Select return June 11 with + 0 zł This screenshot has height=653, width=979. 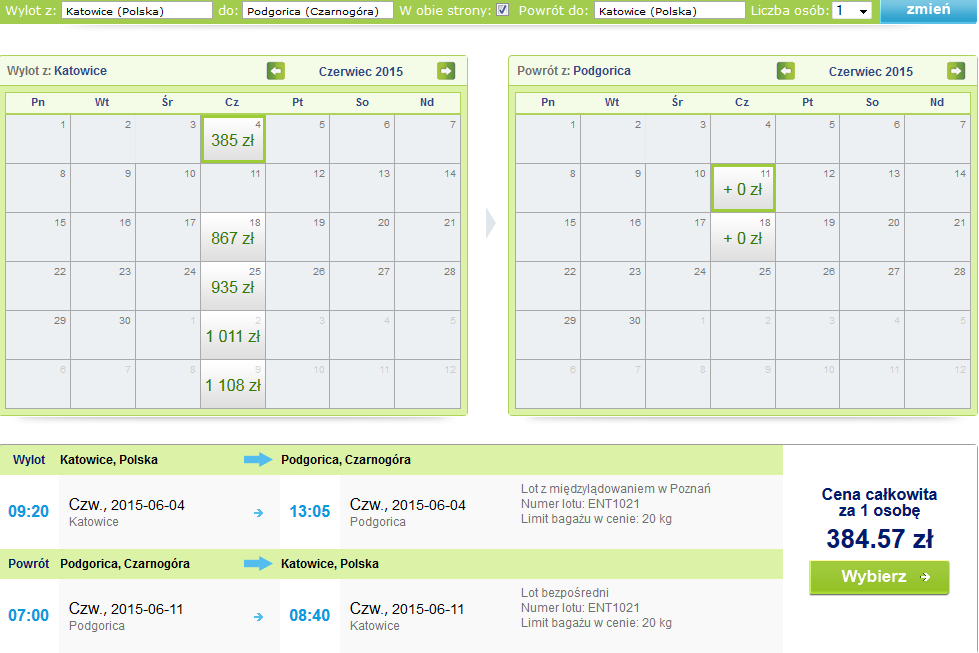pyautogui.click(x=743, y=188)
